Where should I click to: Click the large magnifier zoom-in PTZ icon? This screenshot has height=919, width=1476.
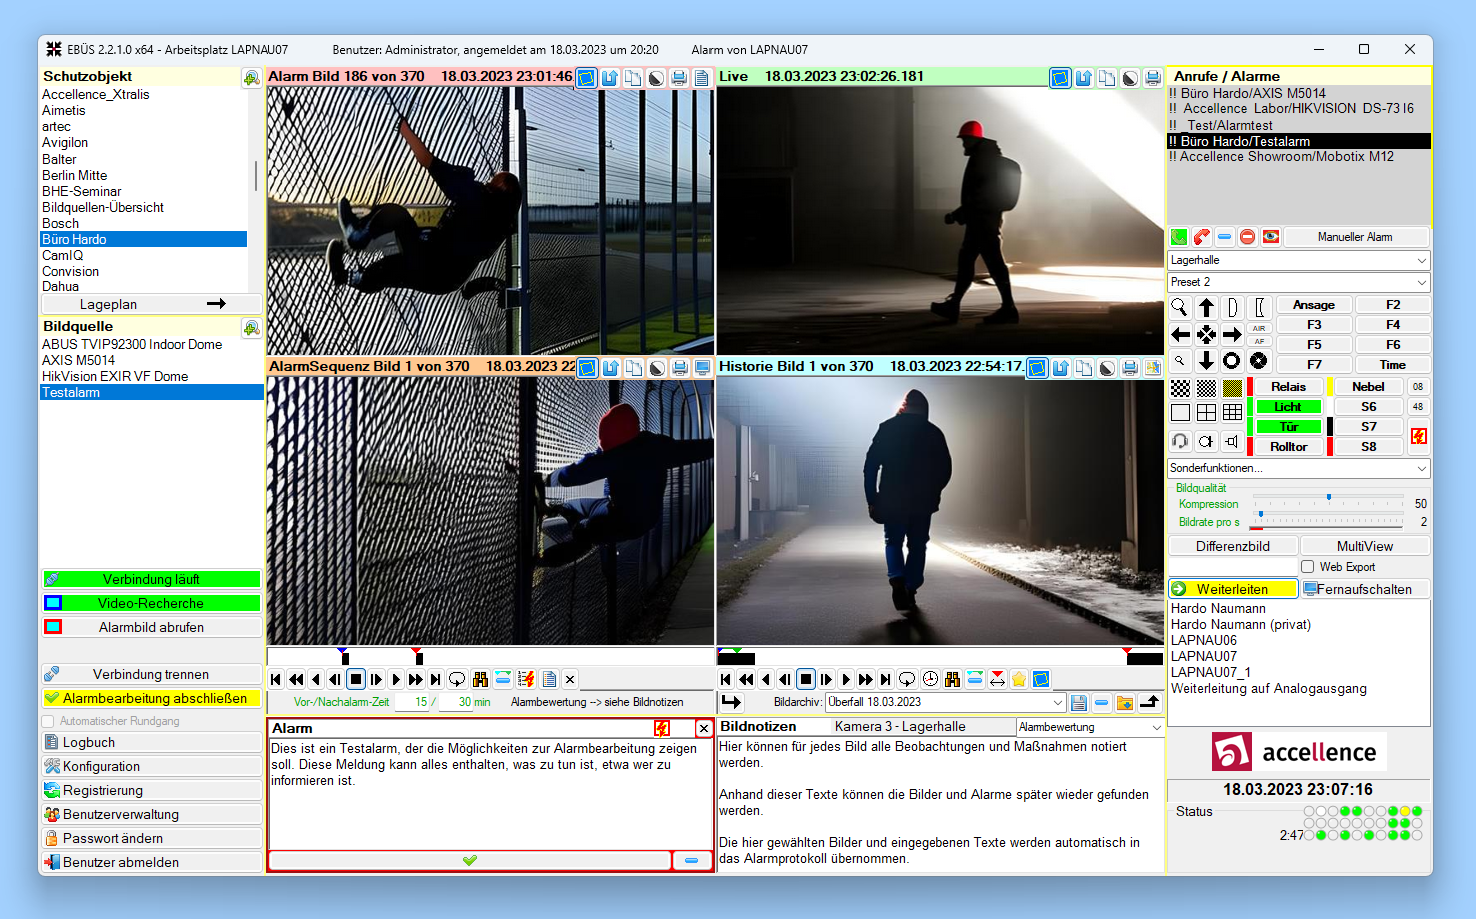[1180, 307]
